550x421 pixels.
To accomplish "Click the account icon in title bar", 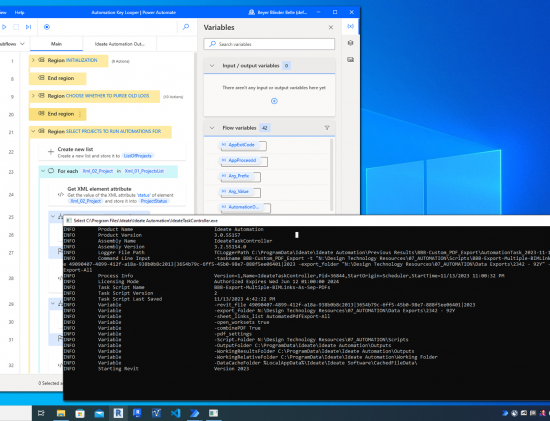I will click(251, 12).
